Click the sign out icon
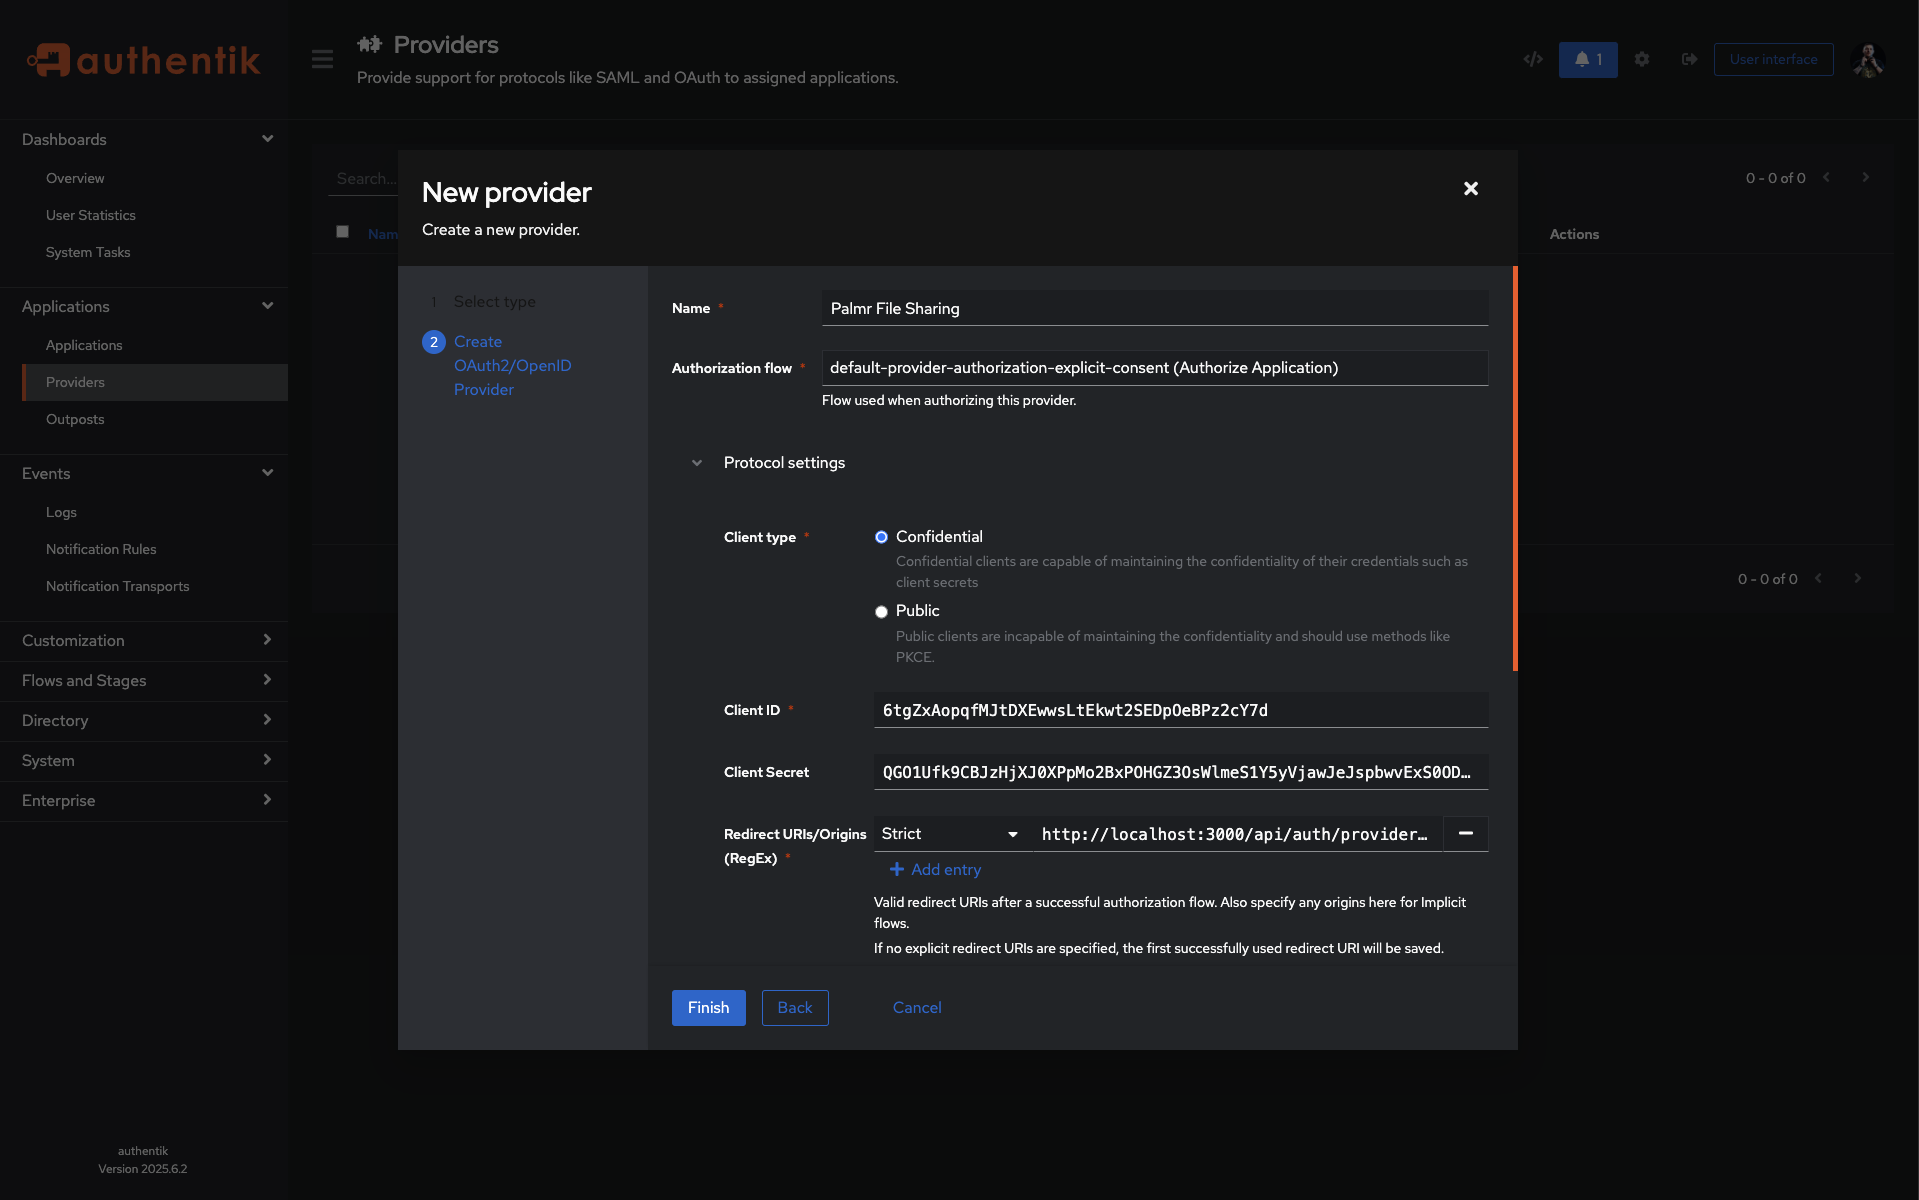Screen dimensions: 1919x1200 tap(1689, 59)
